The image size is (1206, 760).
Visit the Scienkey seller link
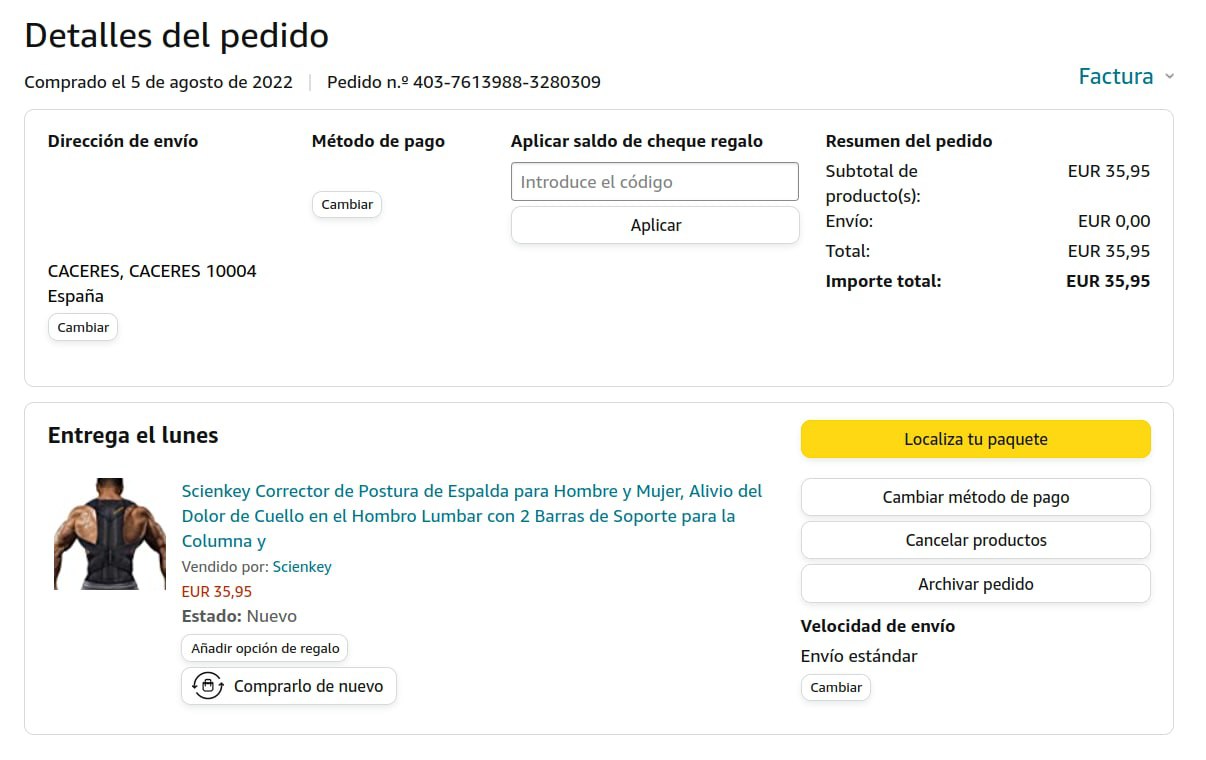click(x=302, y=567)
